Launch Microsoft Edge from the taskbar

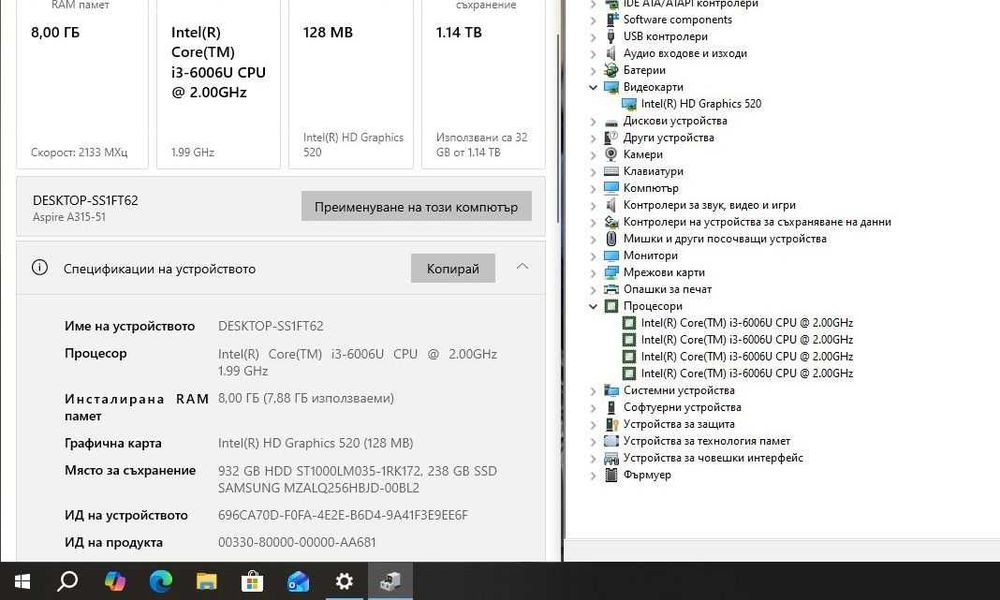coord(161,581)
